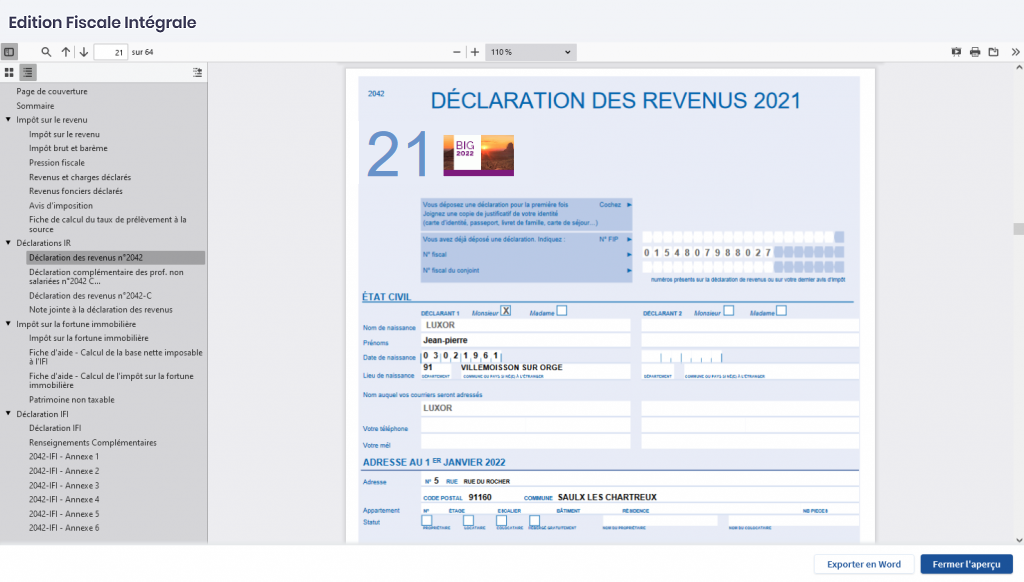Zoom out with the minus button
1024x582 pixels.
point(457,52)
